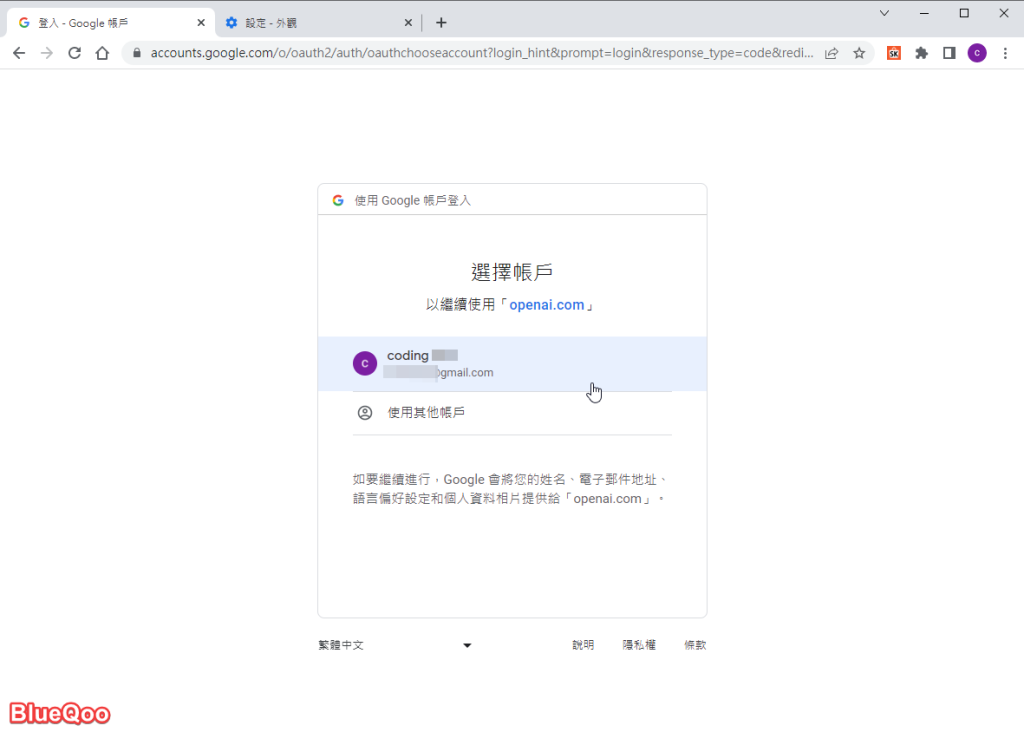
Task: Click the address bar URL field
Action: pyautogui.click(x=480, y=53)
